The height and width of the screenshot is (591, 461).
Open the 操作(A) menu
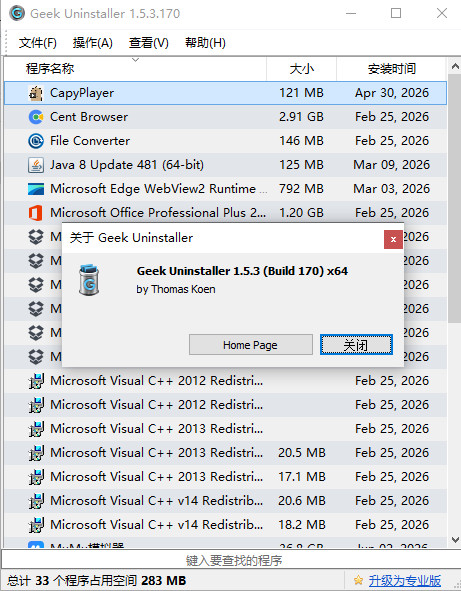tap(93, 43)
